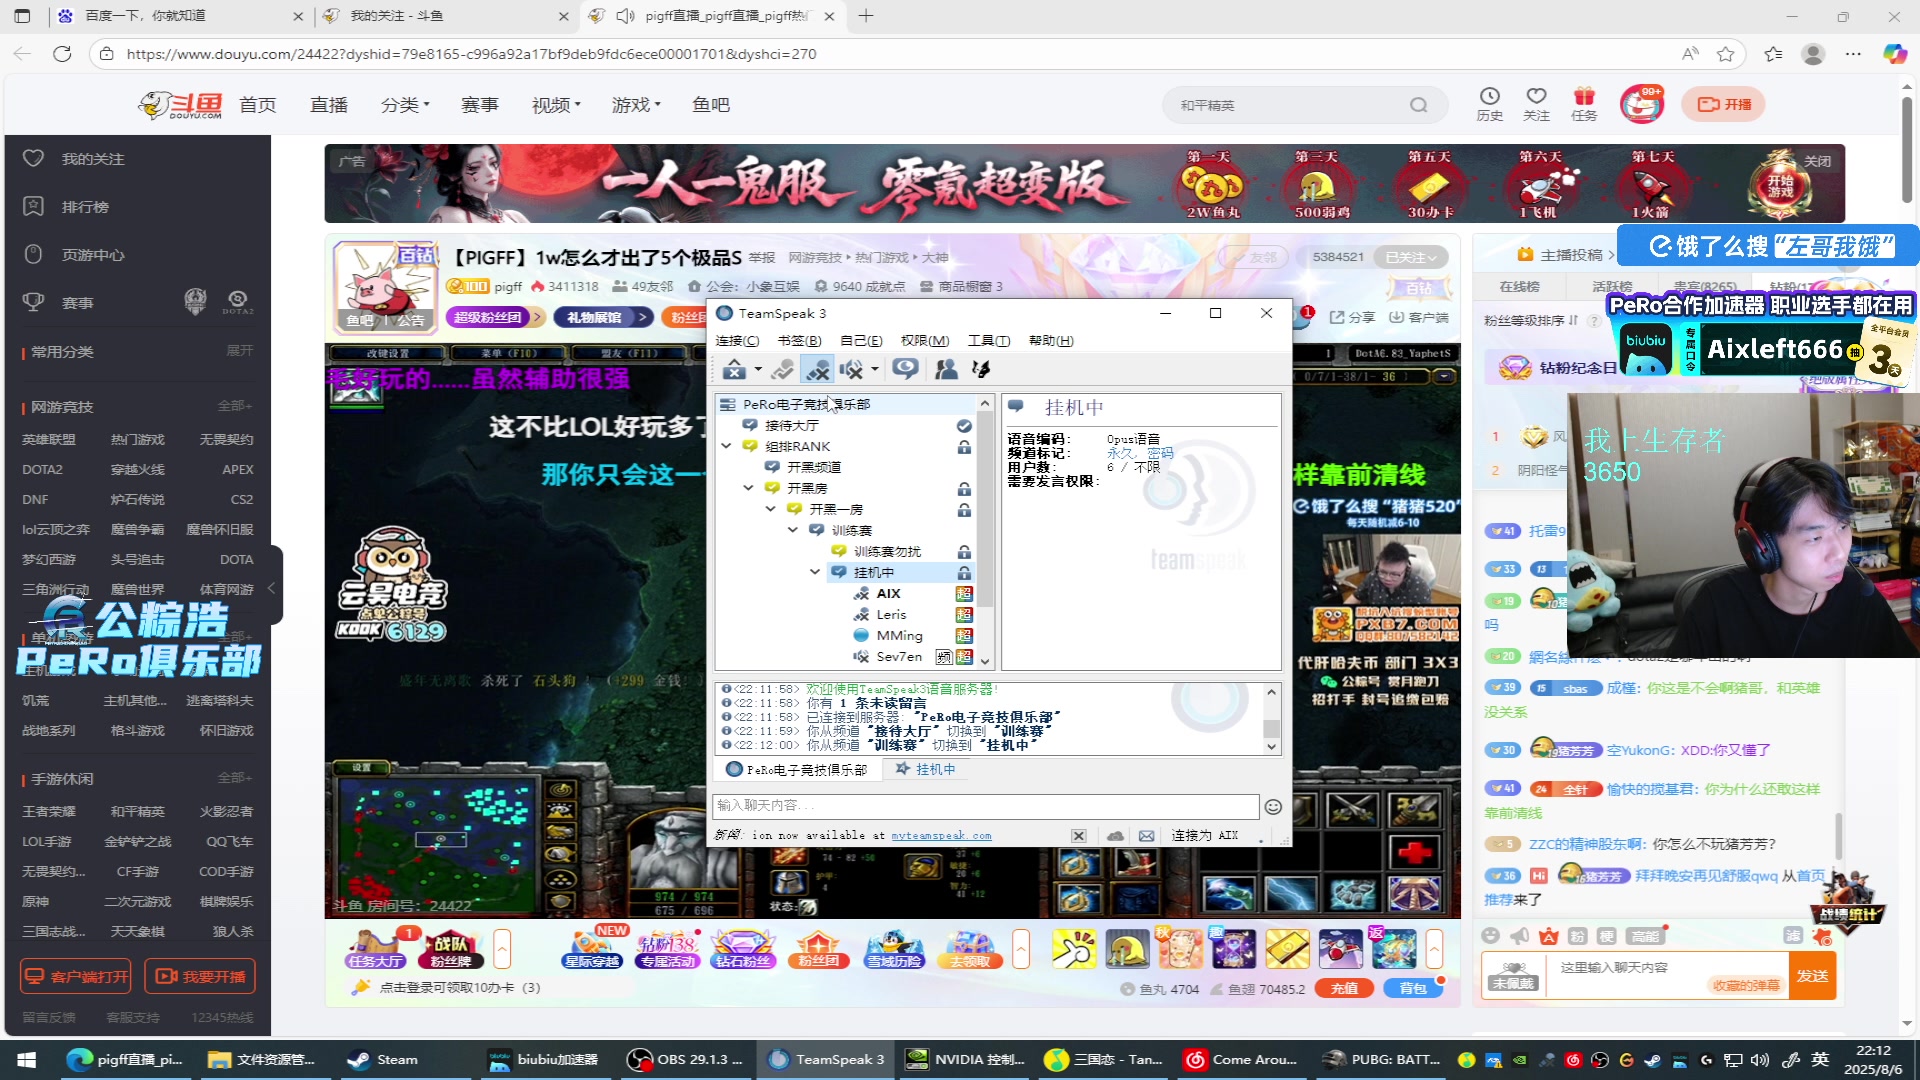Image resolution: width=1920 pixels, height=1080 pixels.
Task: Open TeamSpeak 连接(C) menu
Action: tap(738, 341)
